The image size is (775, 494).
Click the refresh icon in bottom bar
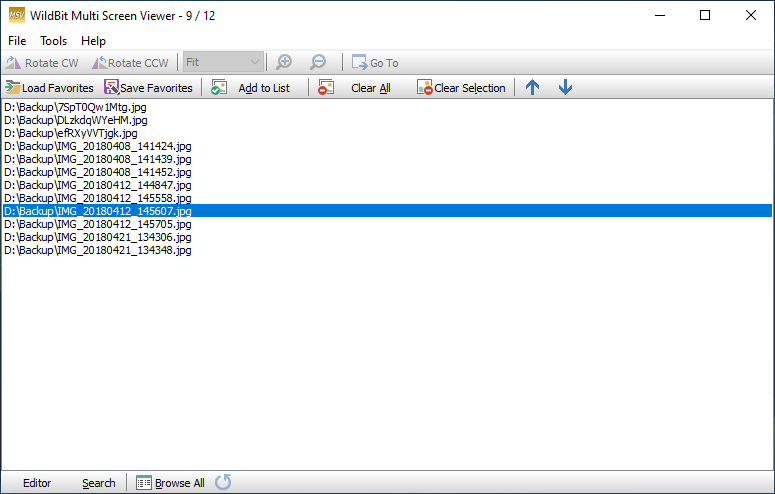pyautogui.click(x=223, y=483)
